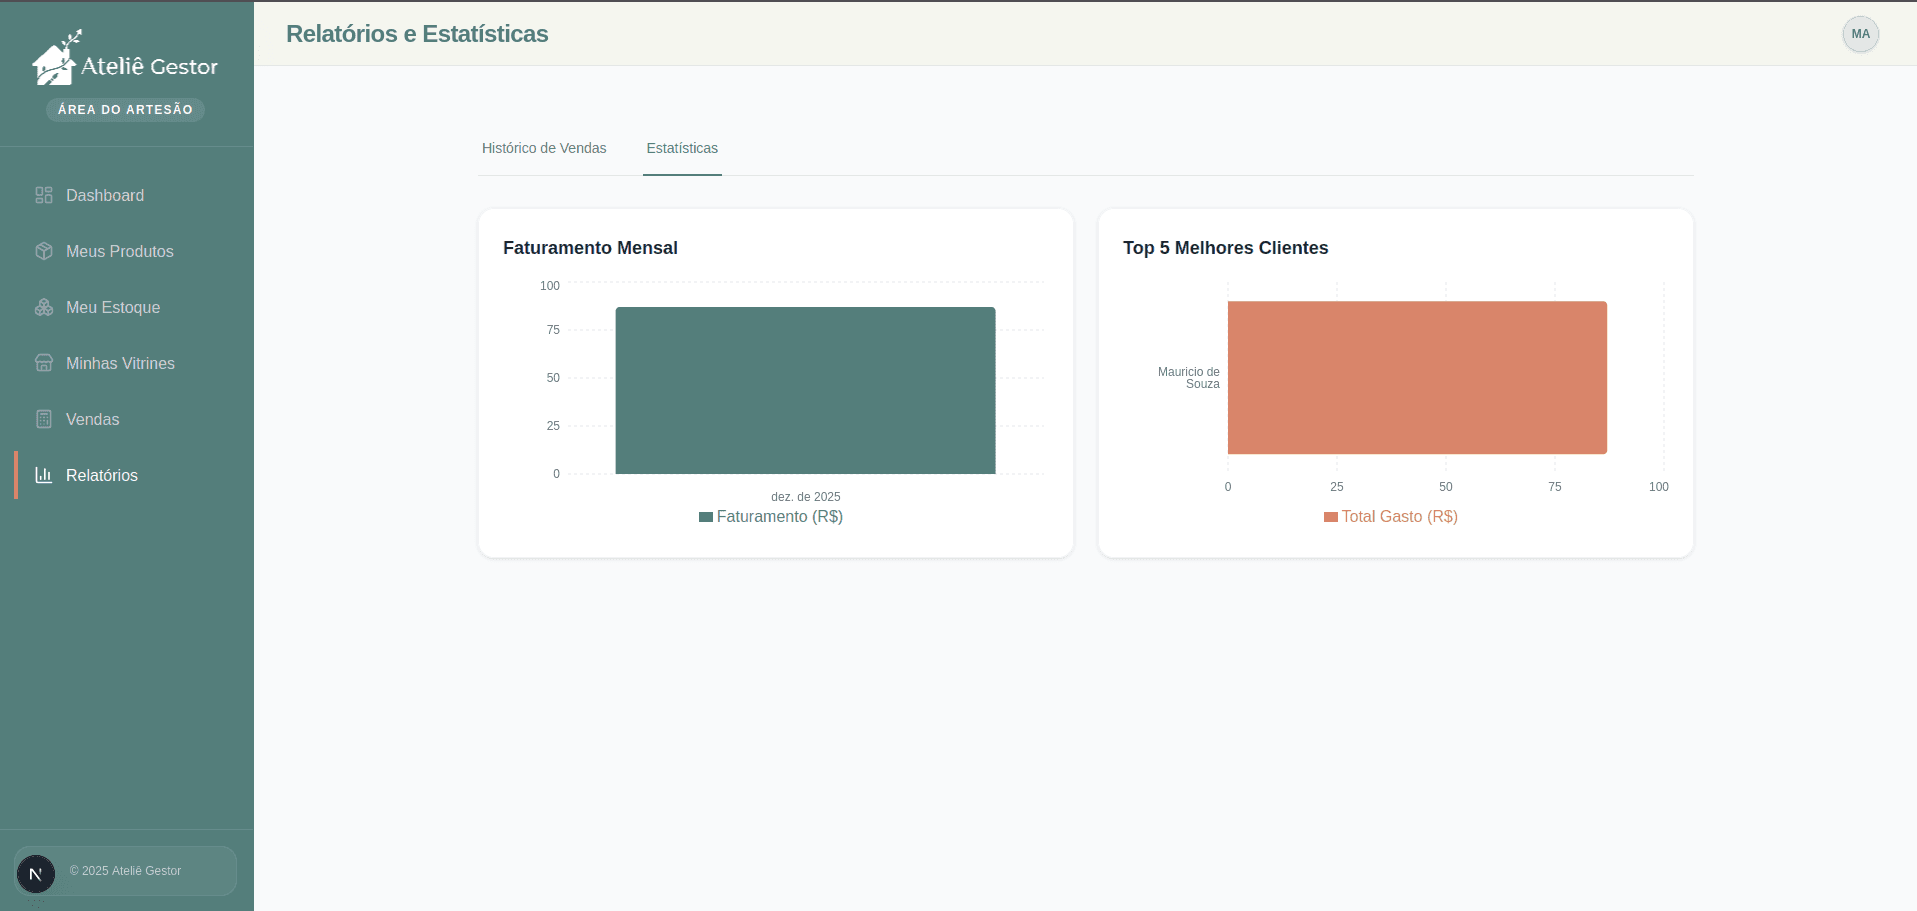Viewport: 1917px width, 911px height.
Task: Switch to the Histórico de Vendas tab
Action: pyautogui.click(x=543, y=148)
